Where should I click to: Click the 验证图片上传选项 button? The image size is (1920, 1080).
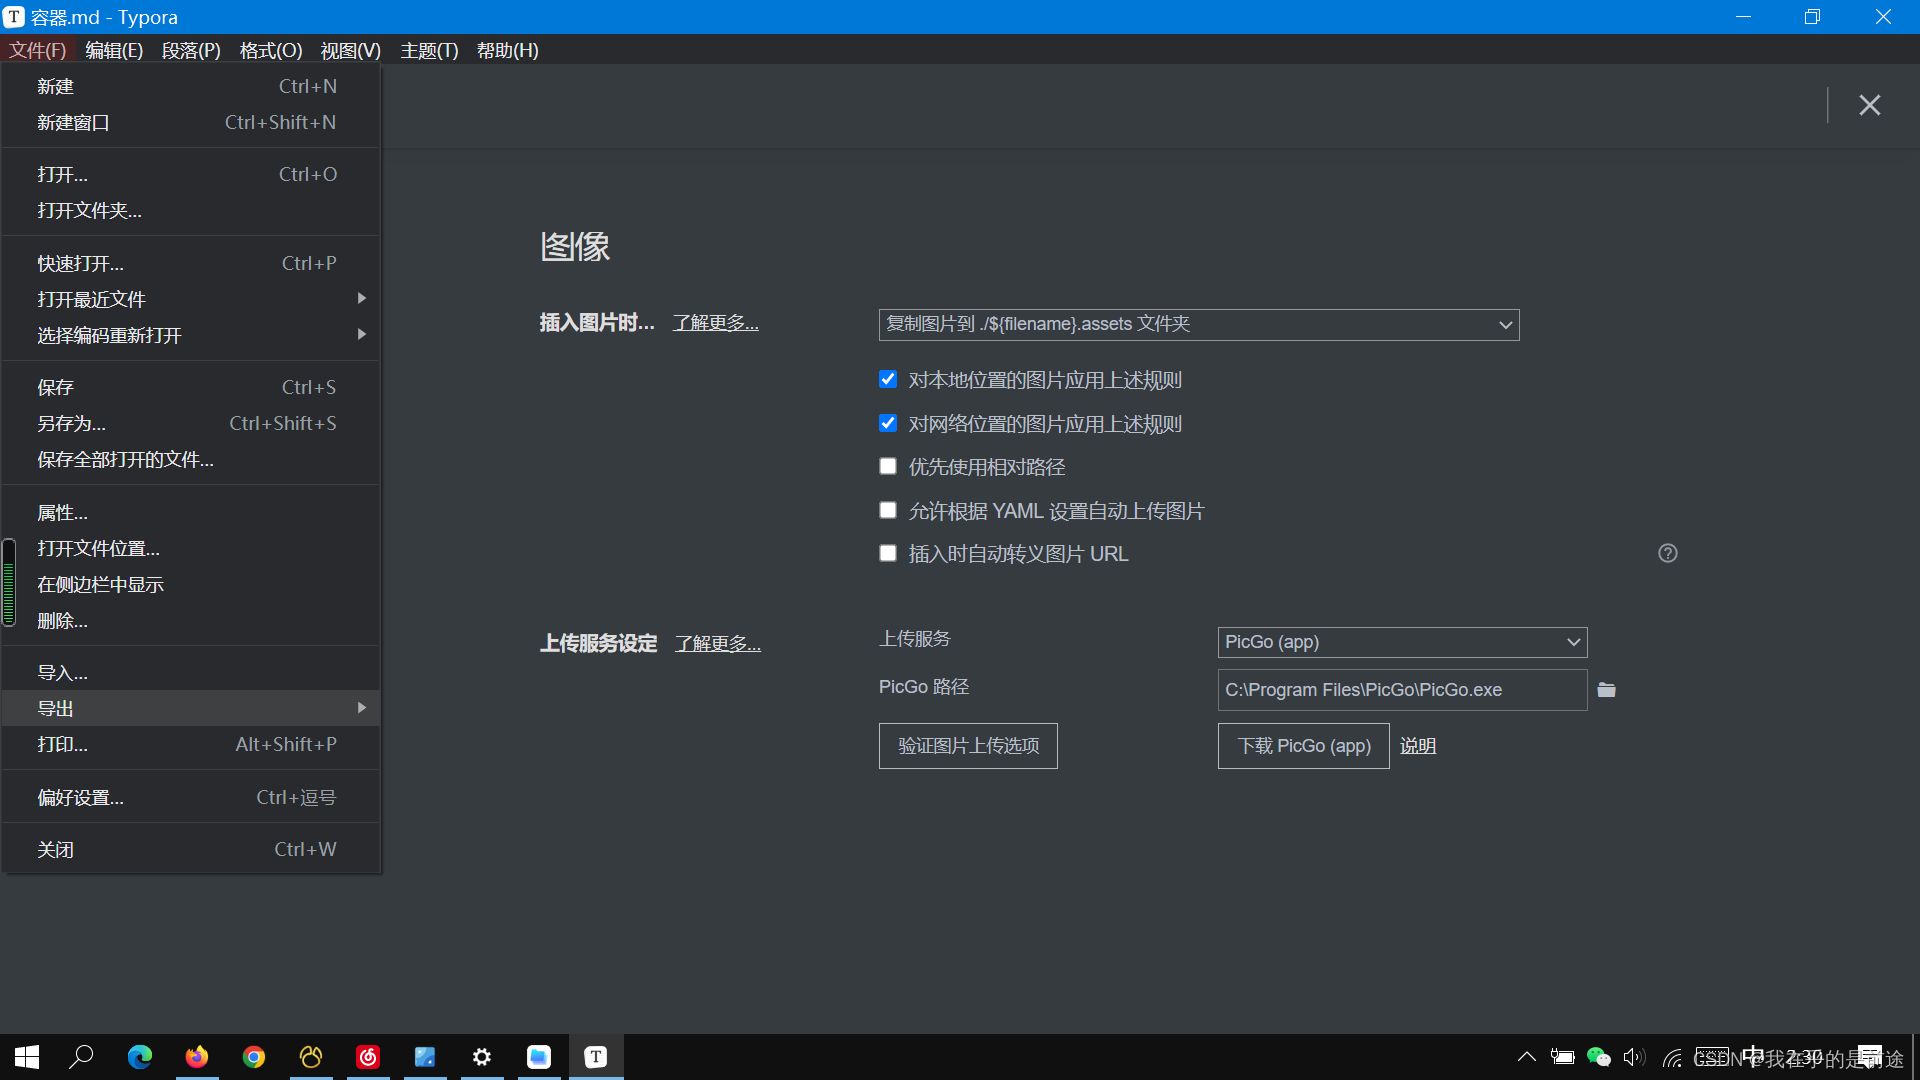point(967,745)
